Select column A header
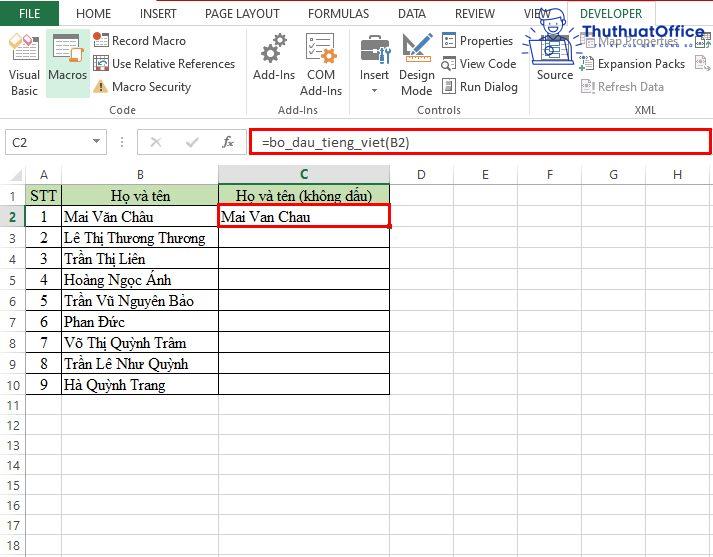The height and width of the screenshot is (557, 713). click(44, 175)
